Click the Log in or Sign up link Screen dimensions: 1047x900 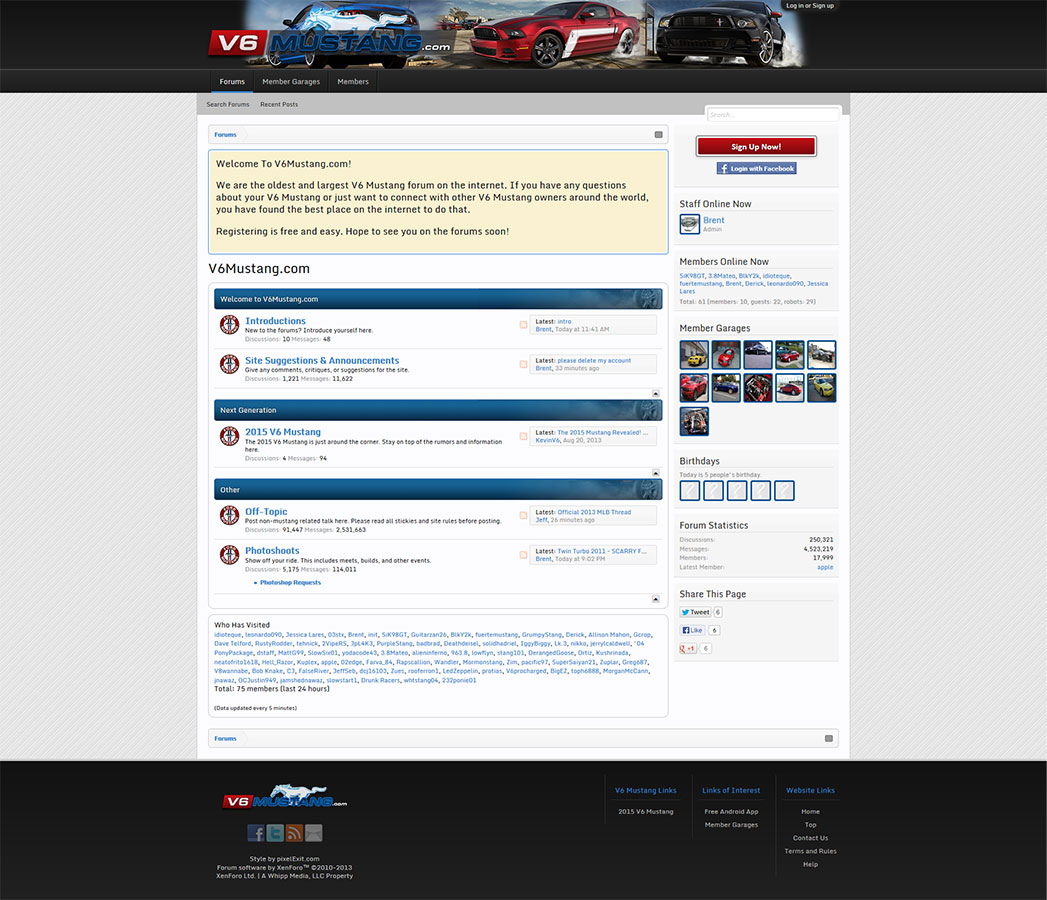pos(810,5)
